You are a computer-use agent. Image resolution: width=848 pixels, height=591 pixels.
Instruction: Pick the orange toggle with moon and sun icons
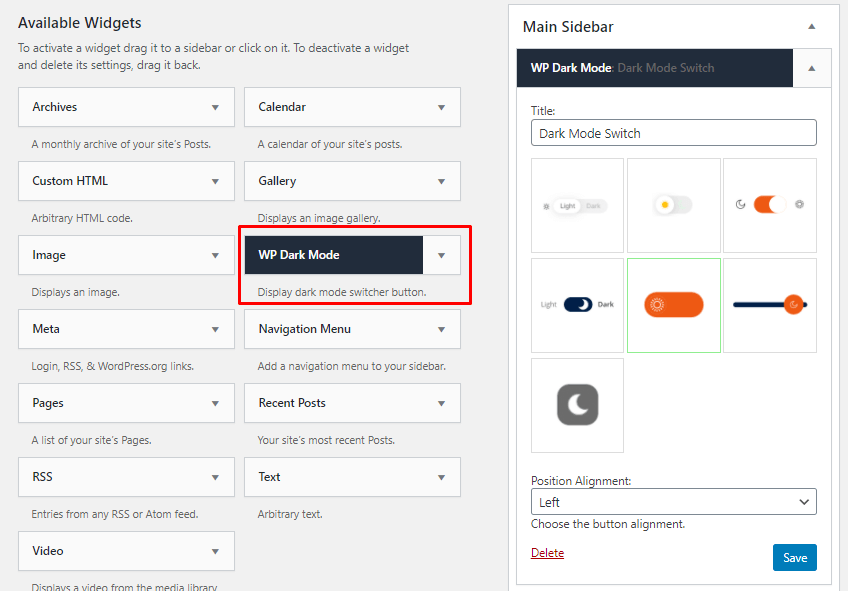click(769, 205)
